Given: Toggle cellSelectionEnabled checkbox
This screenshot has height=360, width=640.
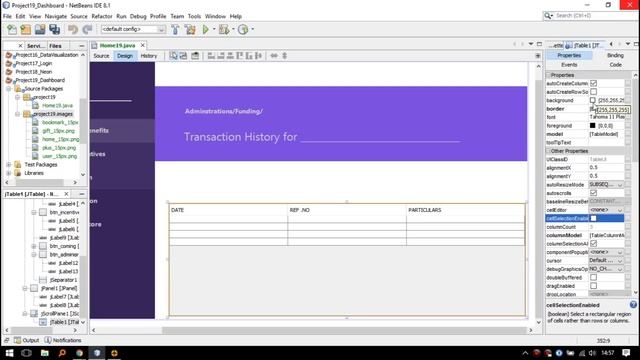Looking at the screenshot, I should 593,218.
